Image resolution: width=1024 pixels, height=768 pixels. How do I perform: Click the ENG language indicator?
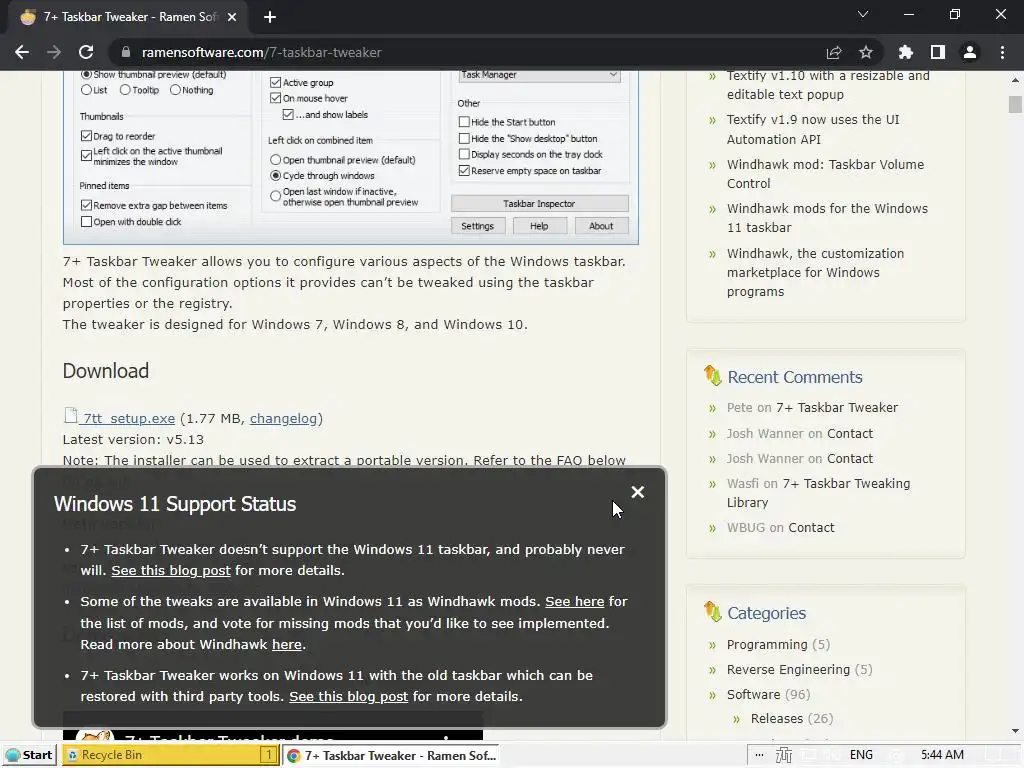click(861, 755)
